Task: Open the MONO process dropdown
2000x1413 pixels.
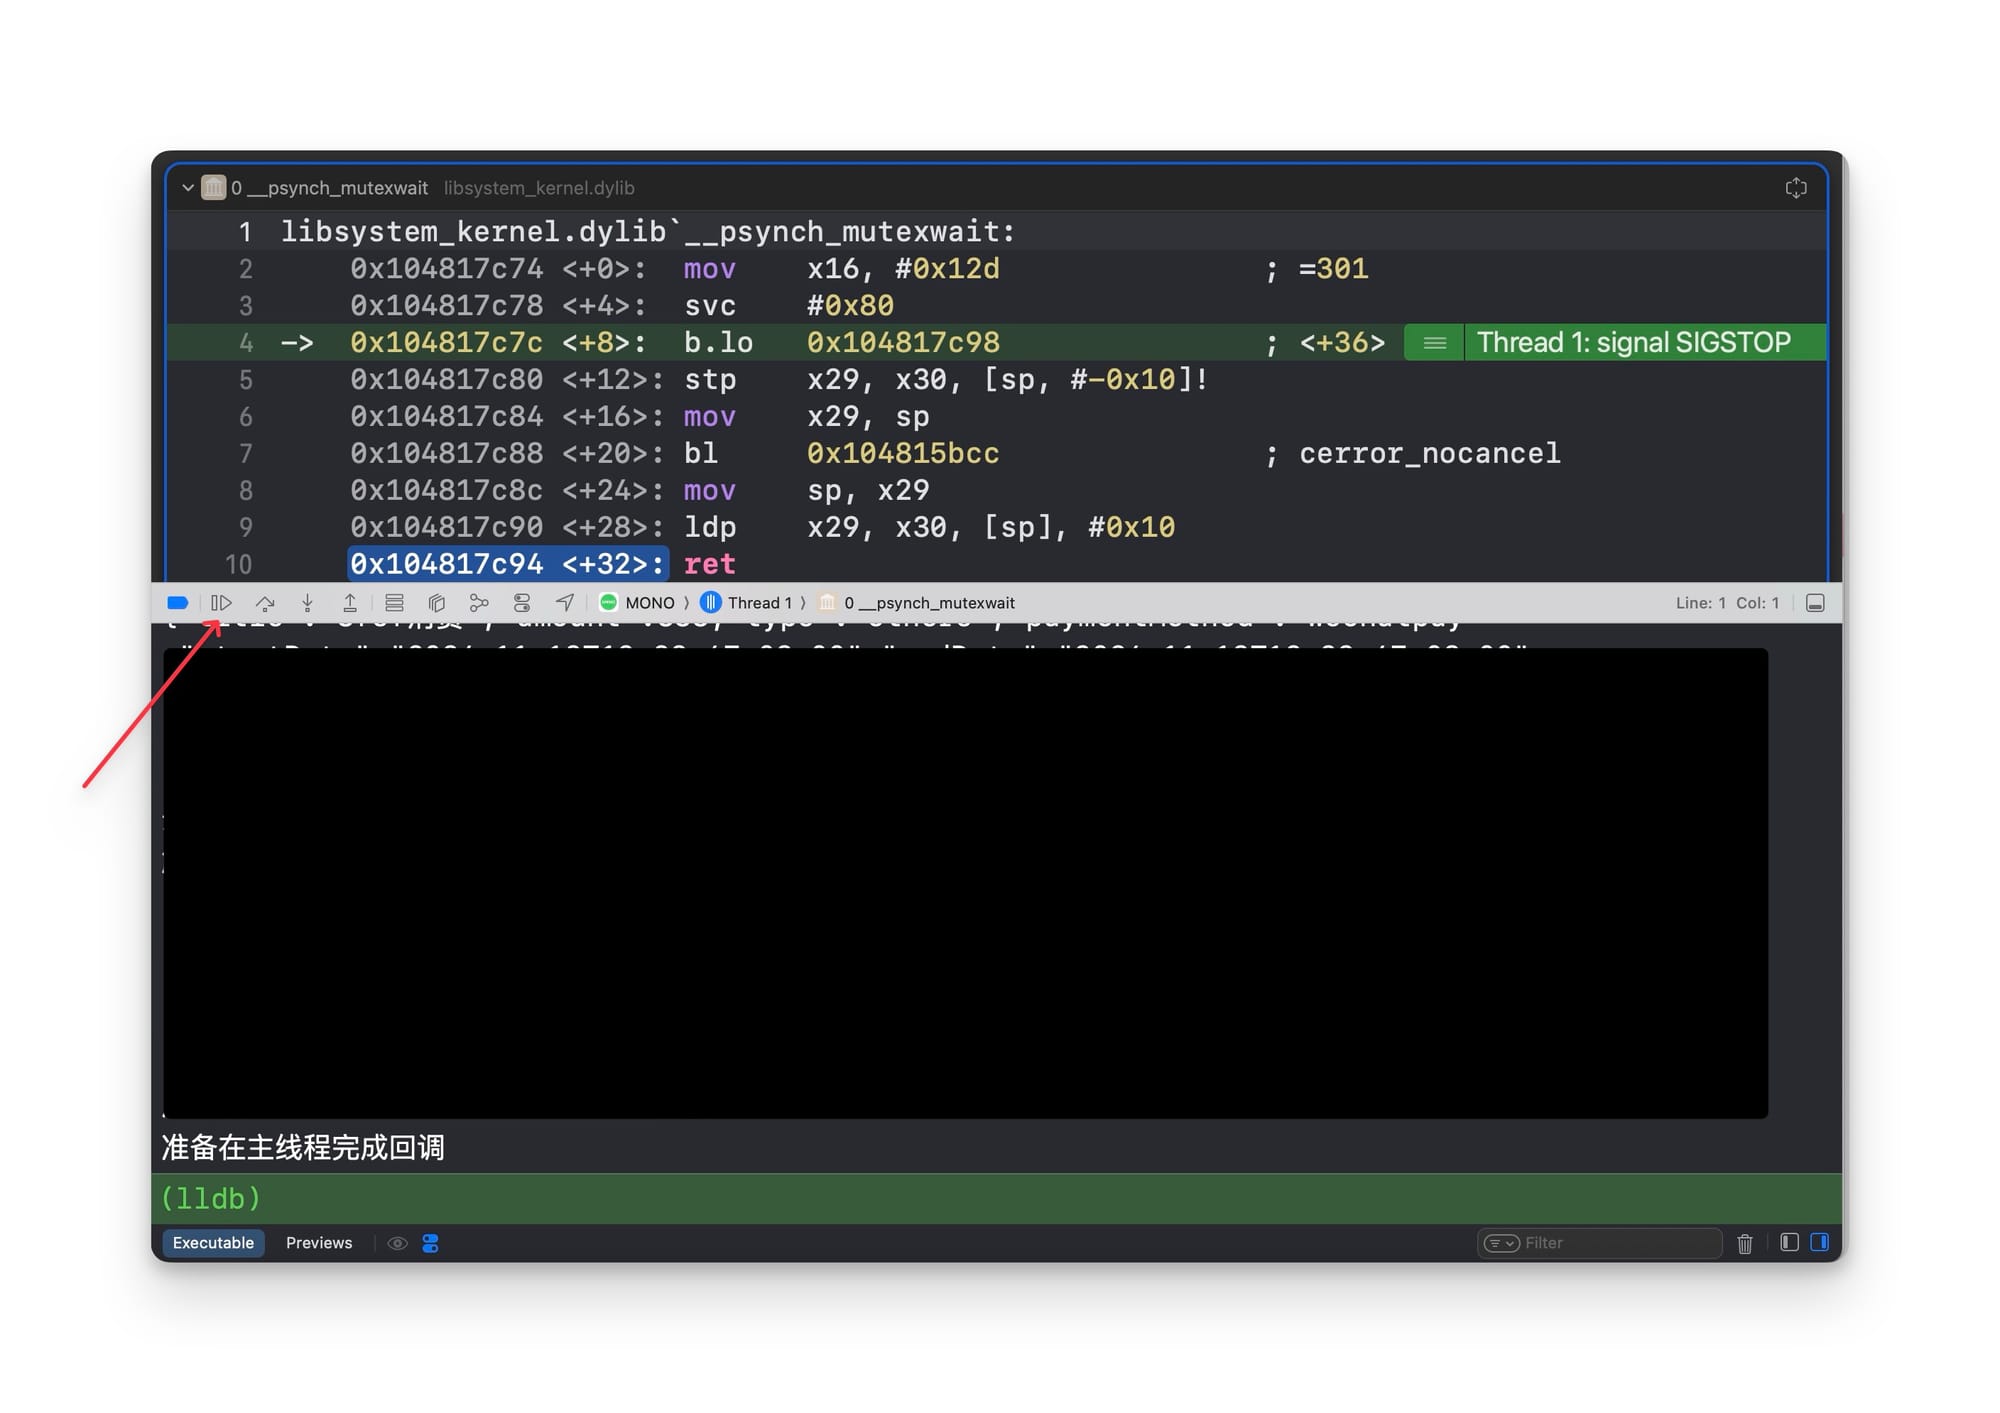Action: click(638, 603)
